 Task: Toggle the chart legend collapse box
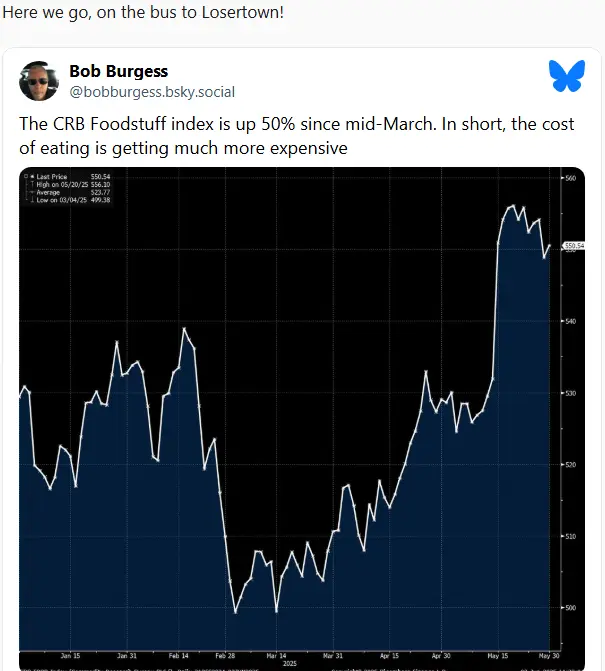pyautogui.click(x=25, y=178)
